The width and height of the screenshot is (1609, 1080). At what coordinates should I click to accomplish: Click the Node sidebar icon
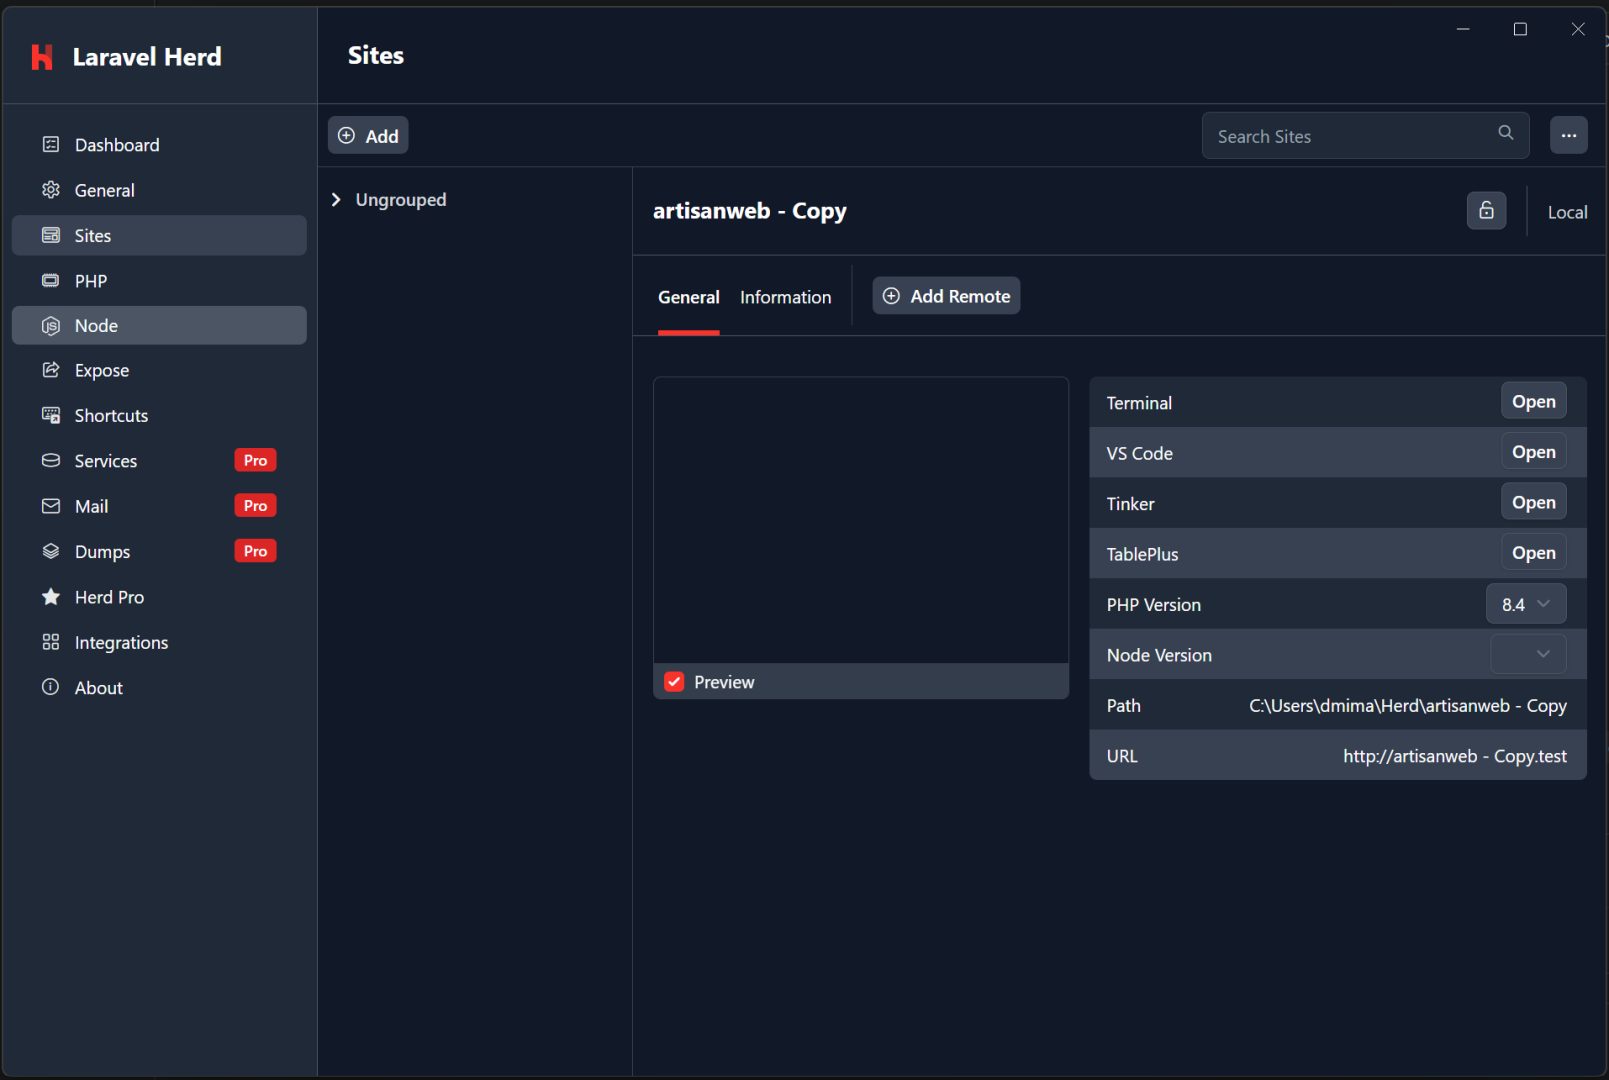(x=51, y=326)
